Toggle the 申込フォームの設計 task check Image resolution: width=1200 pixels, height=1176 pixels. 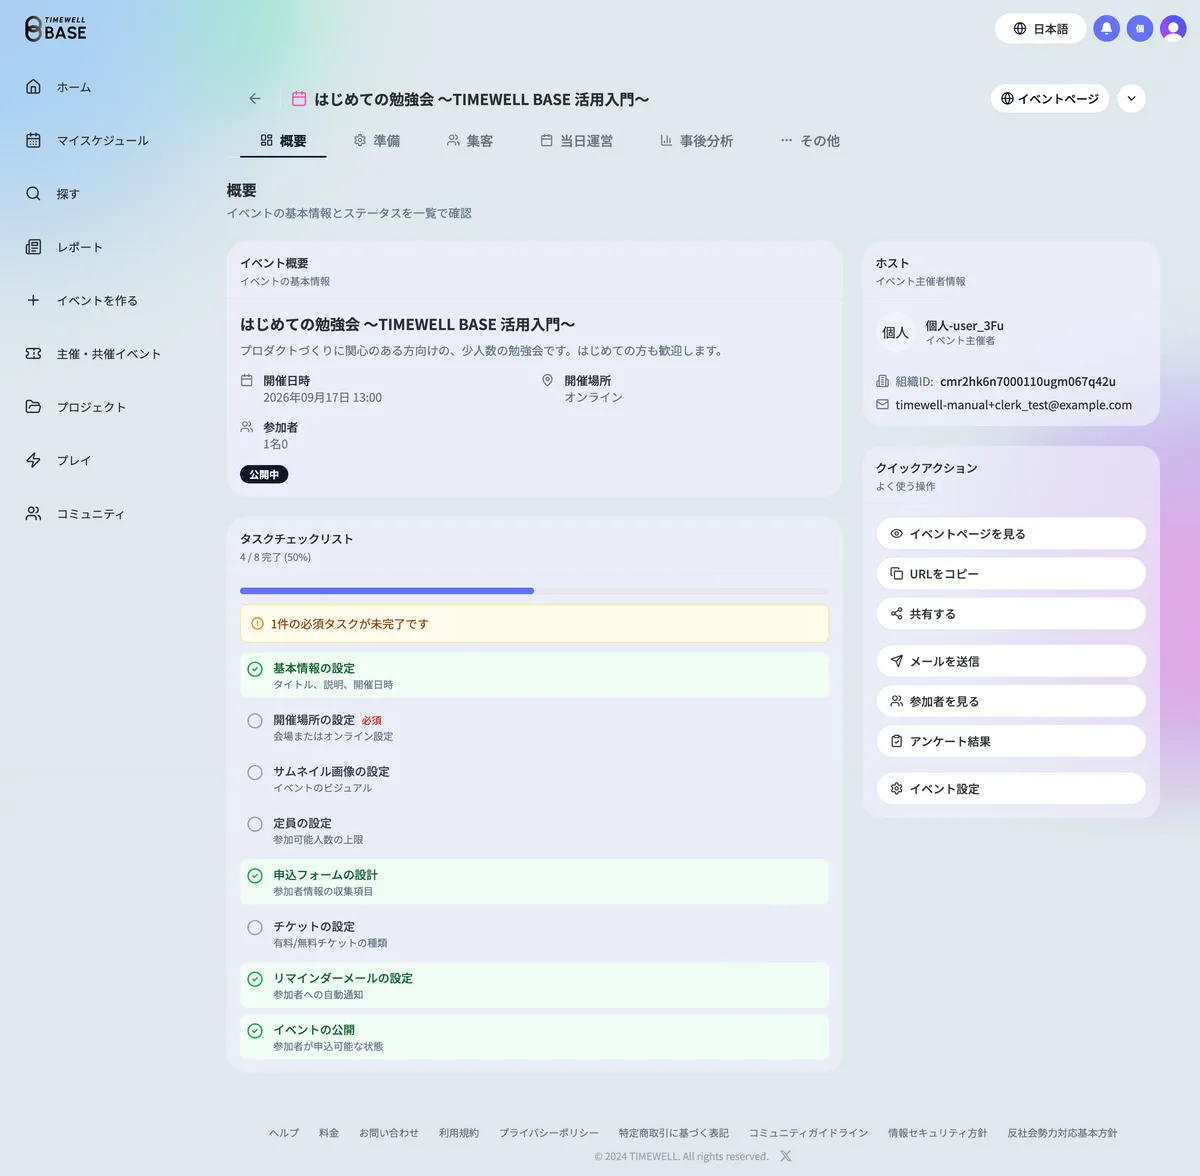pyautogui.click(x=255, y=876)
